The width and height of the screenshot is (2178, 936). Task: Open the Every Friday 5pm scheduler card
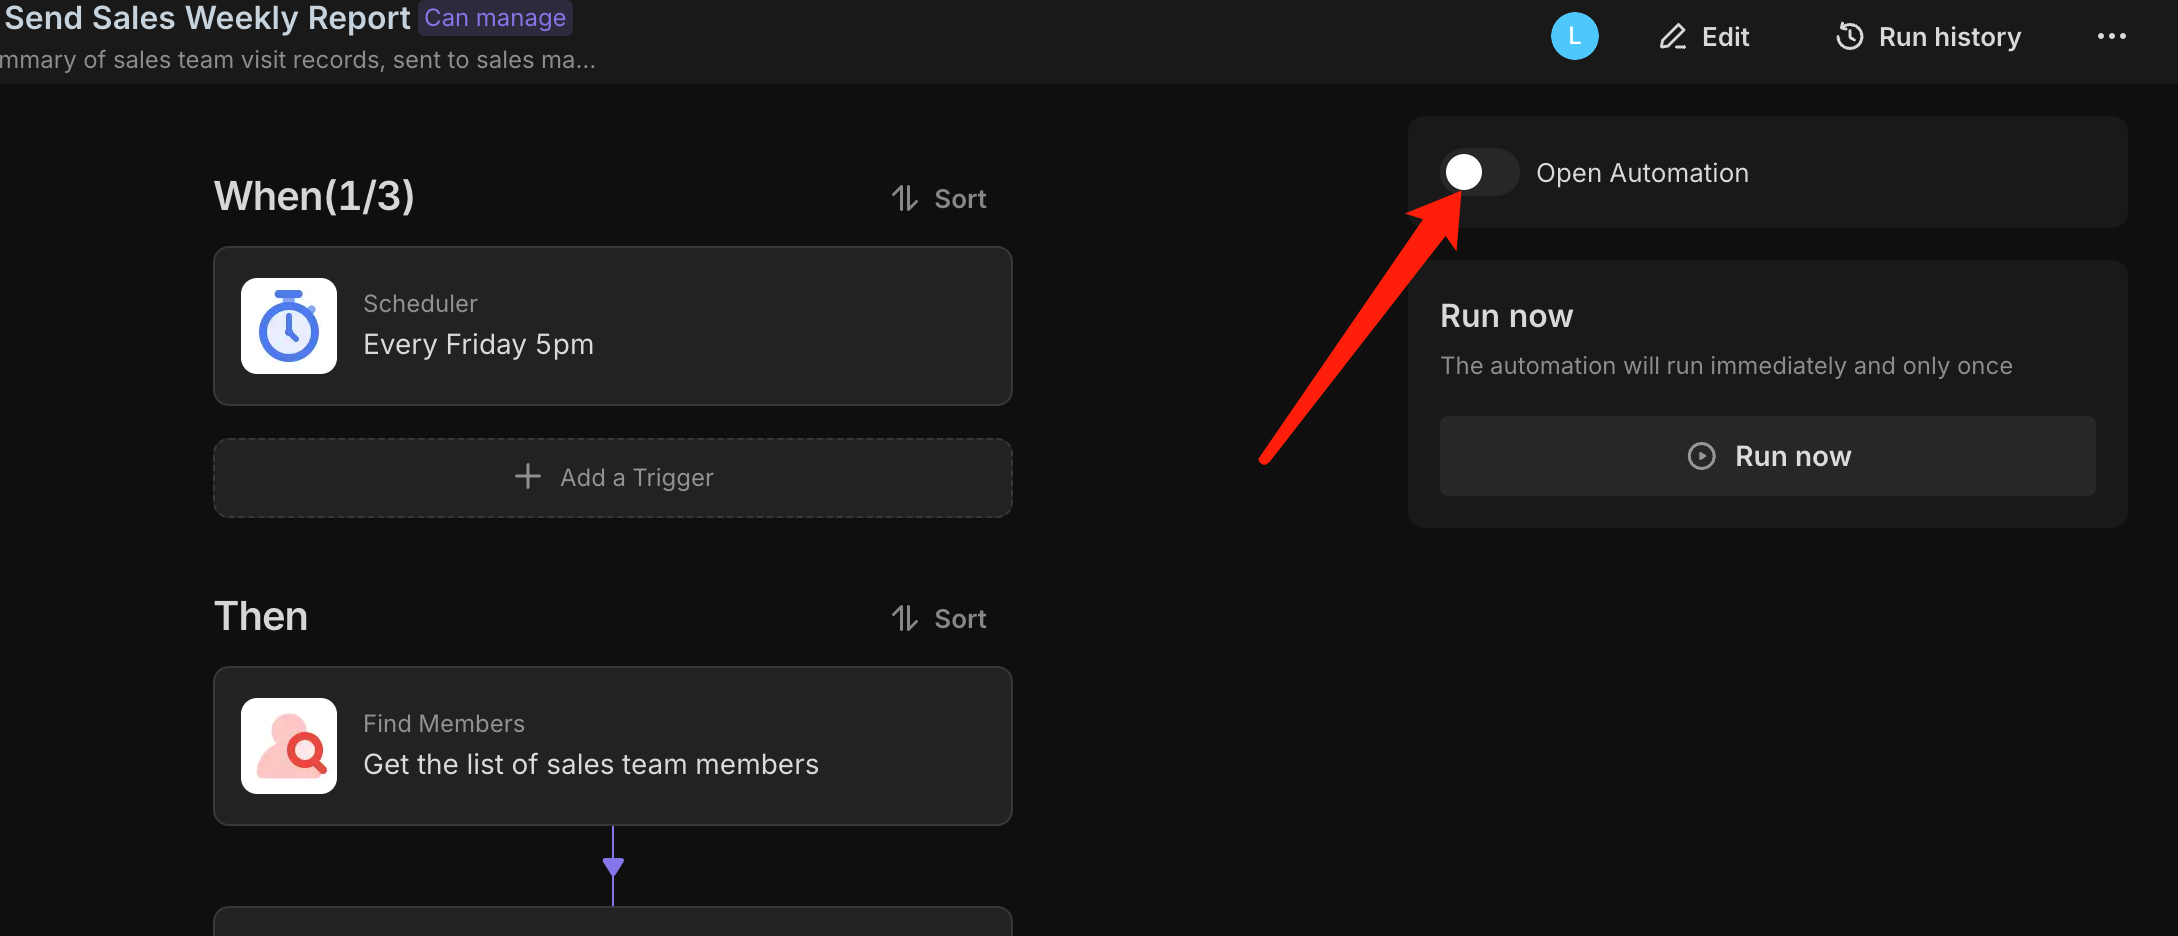click(613, 326)
